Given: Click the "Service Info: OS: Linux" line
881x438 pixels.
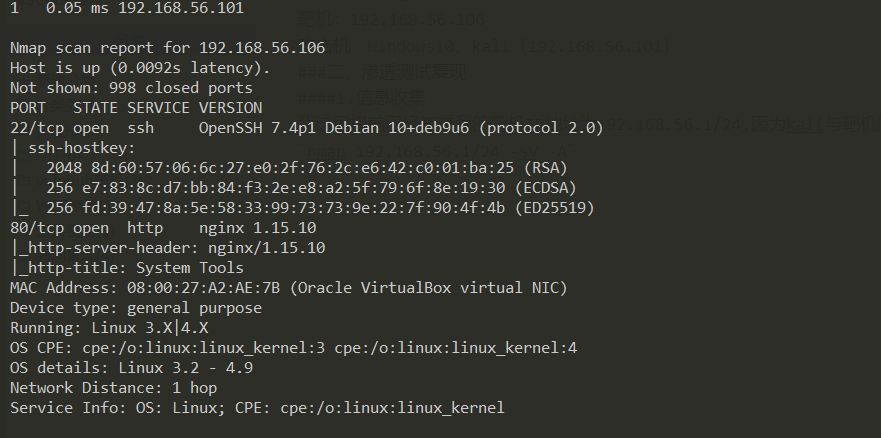Looking at the screenshot, I should [257, 408].
